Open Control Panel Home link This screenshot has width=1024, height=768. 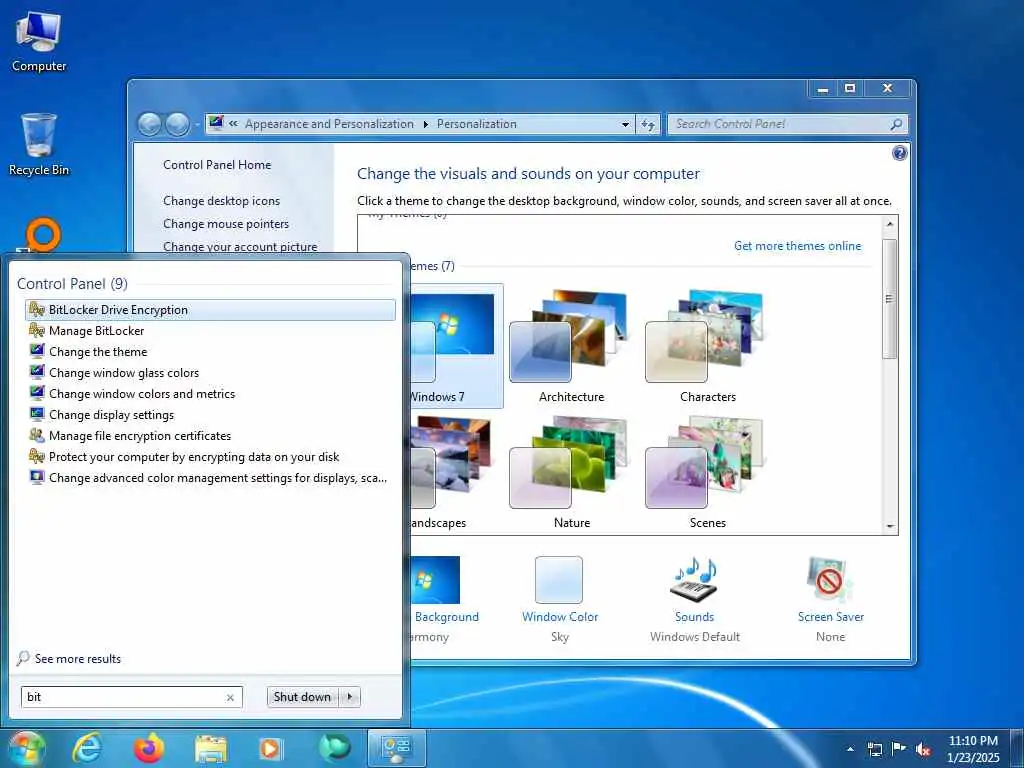[x=217, y=165]
